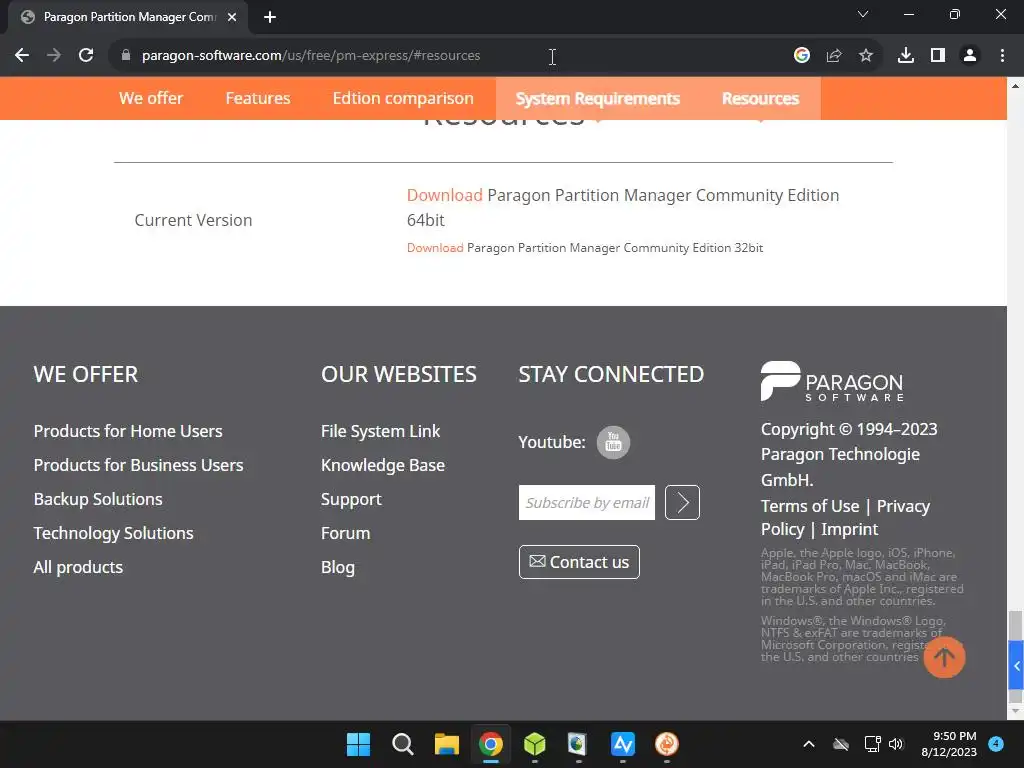The height and width of the screenshot is (768, 1024).
Task: Open File System Link website
Action: pos(380,431)
